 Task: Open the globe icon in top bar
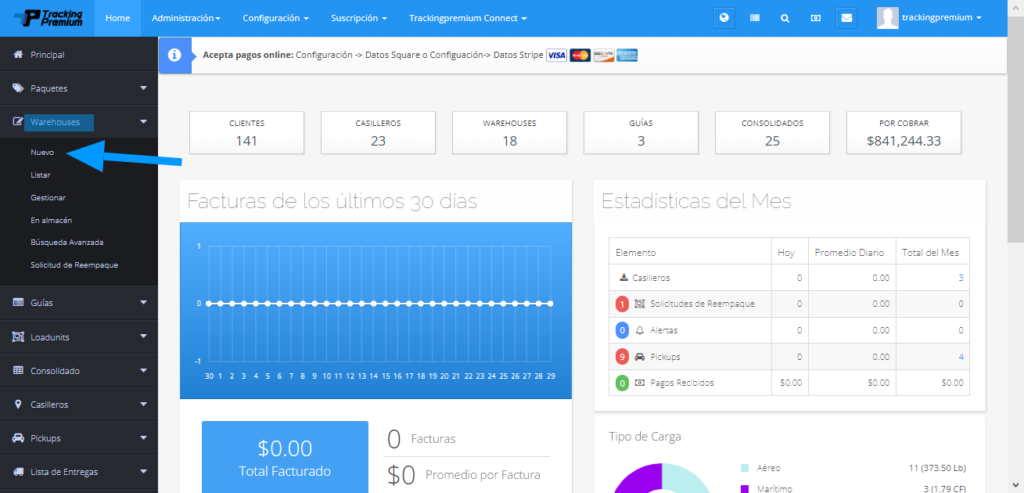point(724,18)
